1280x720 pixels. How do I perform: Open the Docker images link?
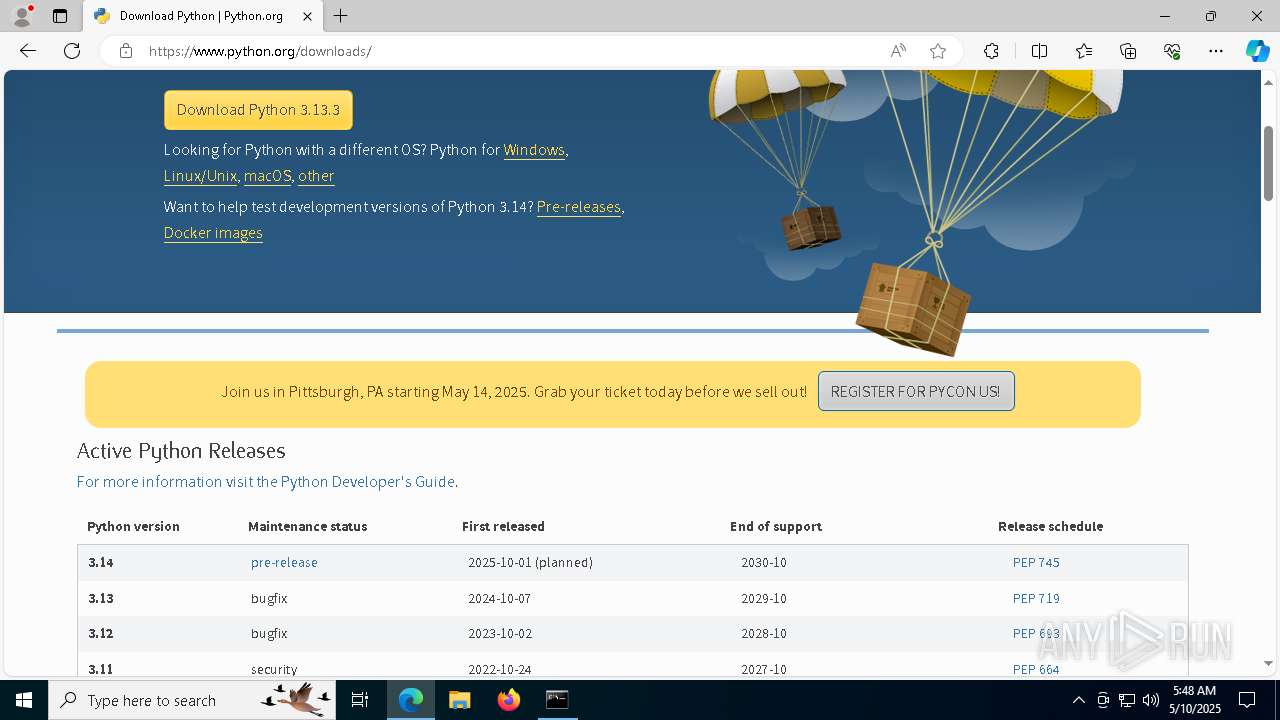pyautogui.click(x=213, y=233)
